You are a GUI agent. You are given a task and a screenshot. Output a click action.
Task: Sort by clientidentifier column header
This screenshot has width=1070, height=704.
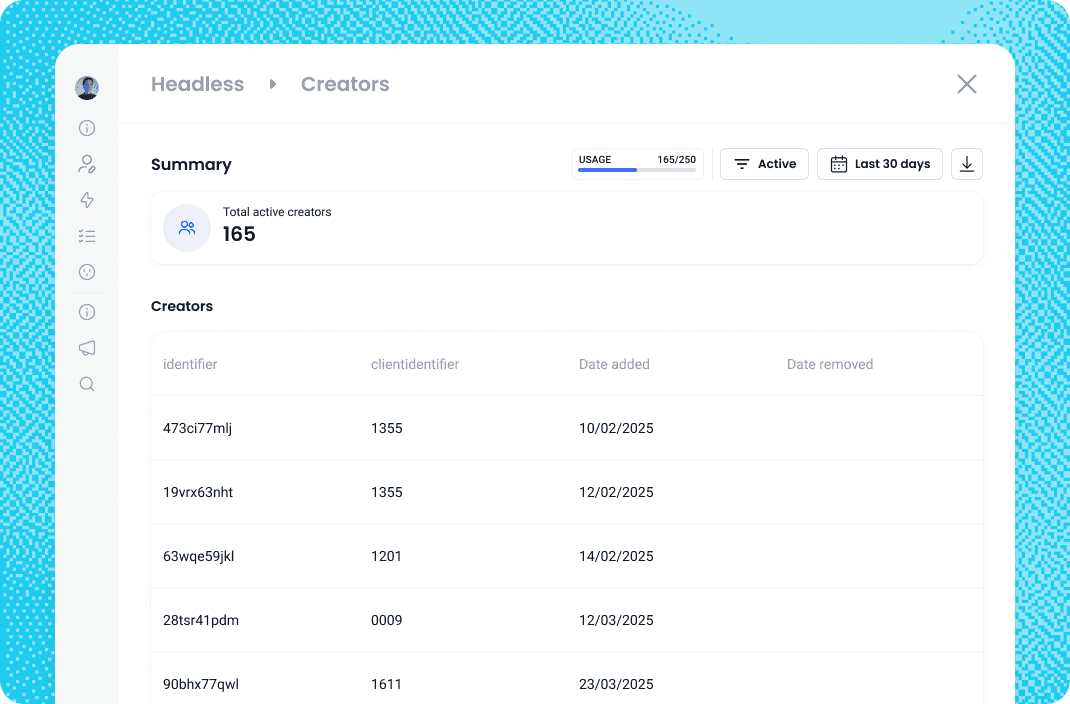[415, 364]
